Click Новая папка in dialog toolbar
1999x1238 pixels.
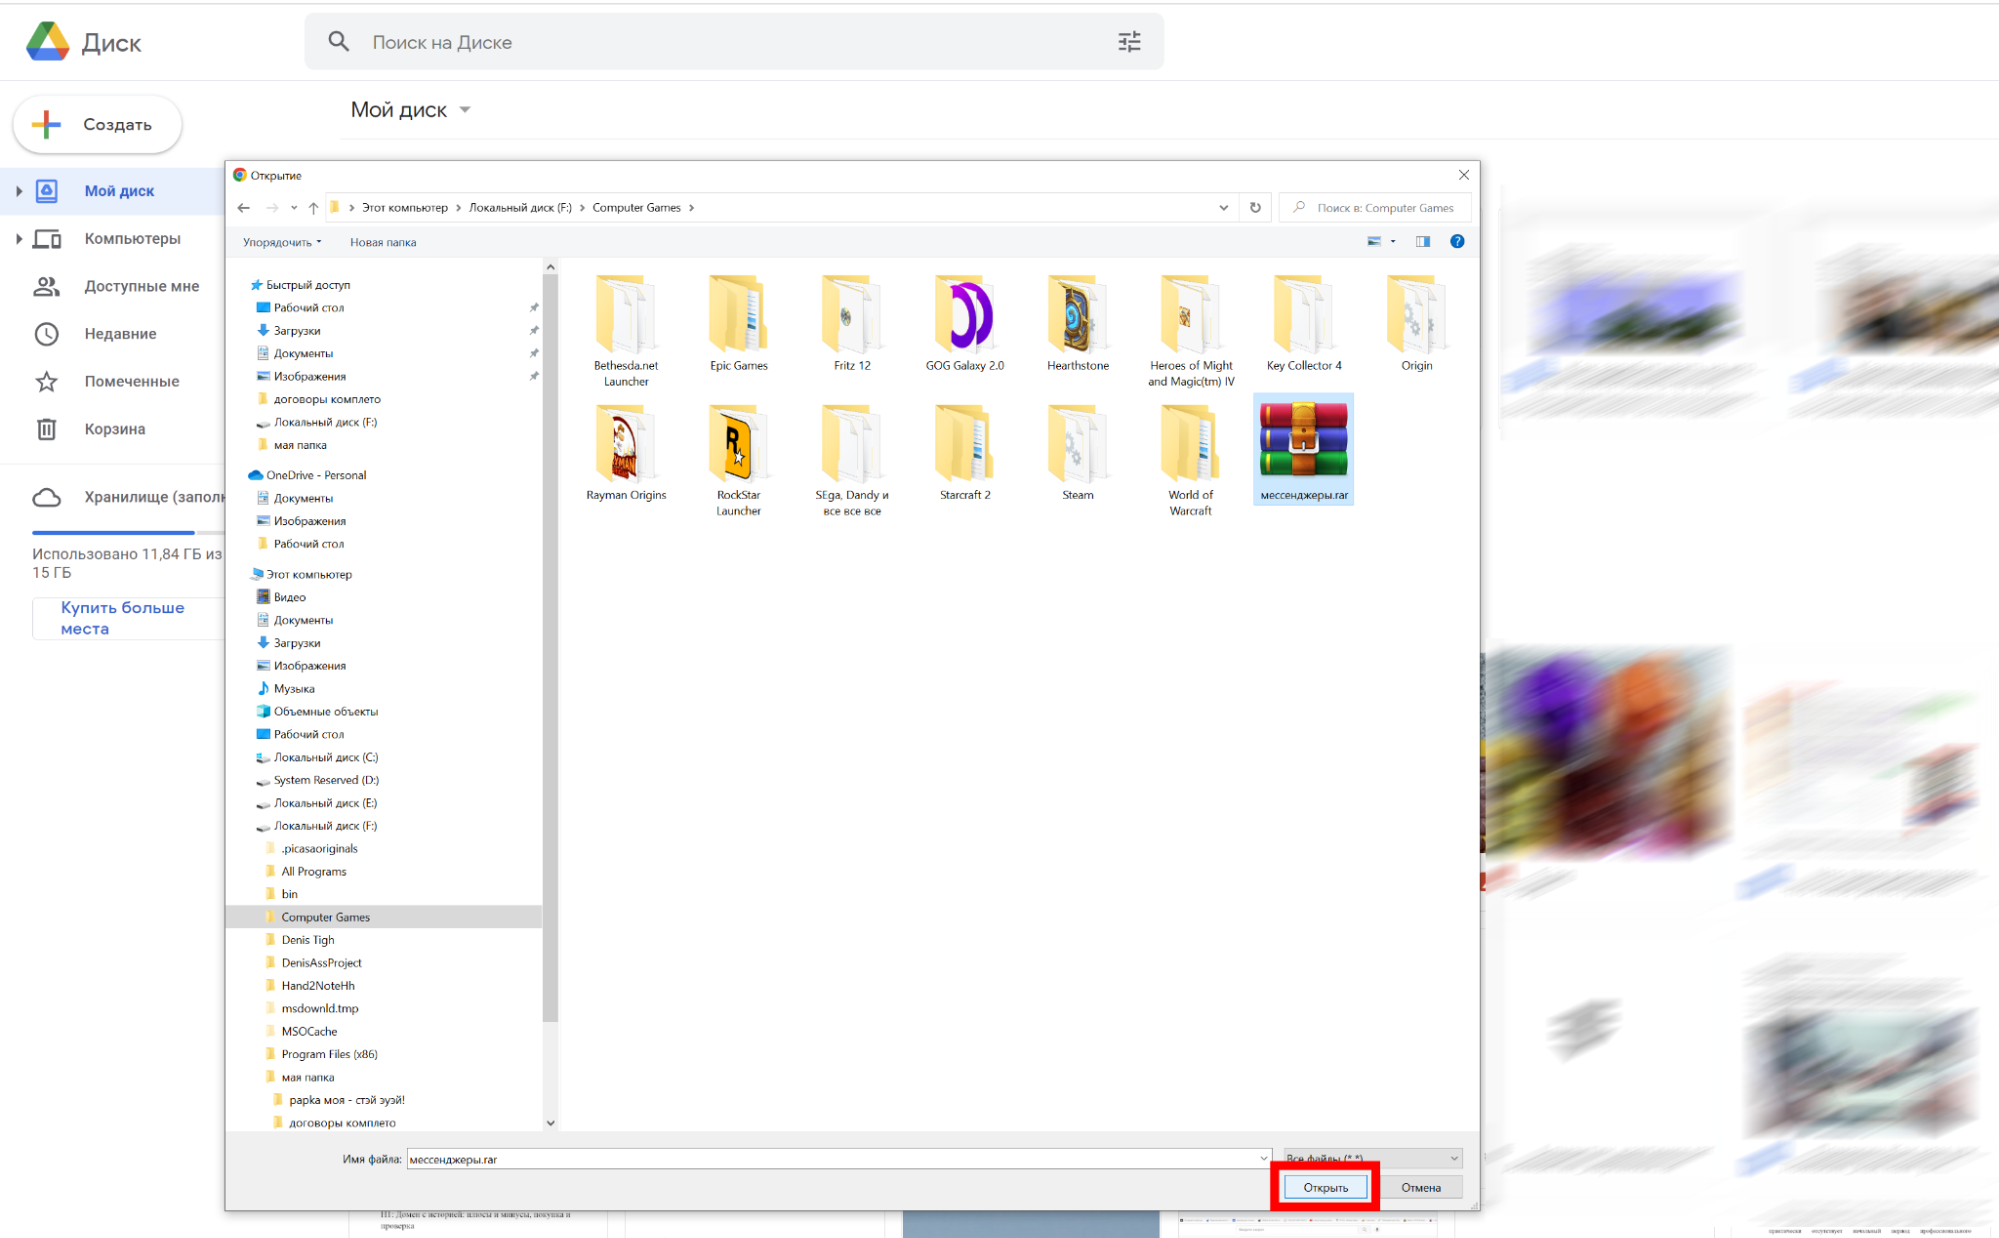[383, 242]
